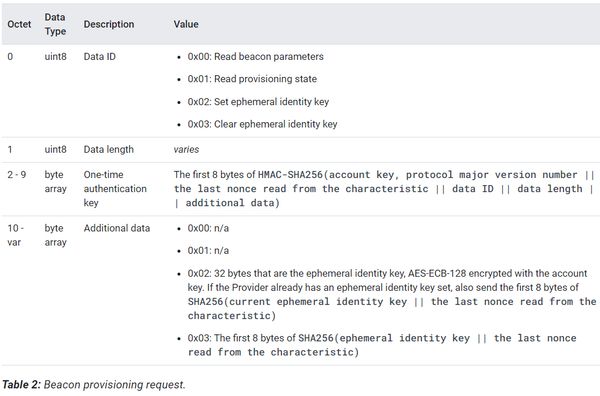This screenshot has width=600, height=396.
Task: Click the italic 'varies' value
Action: pos(186,149)
